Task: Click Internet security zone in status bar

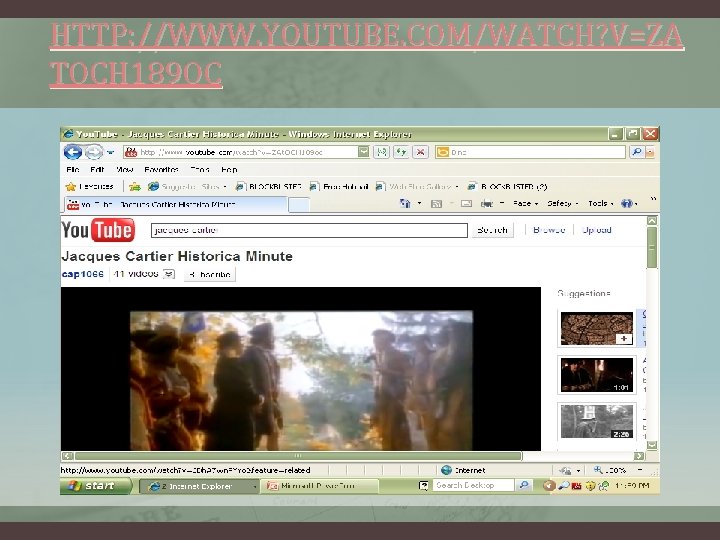Action: click(463, 470)
